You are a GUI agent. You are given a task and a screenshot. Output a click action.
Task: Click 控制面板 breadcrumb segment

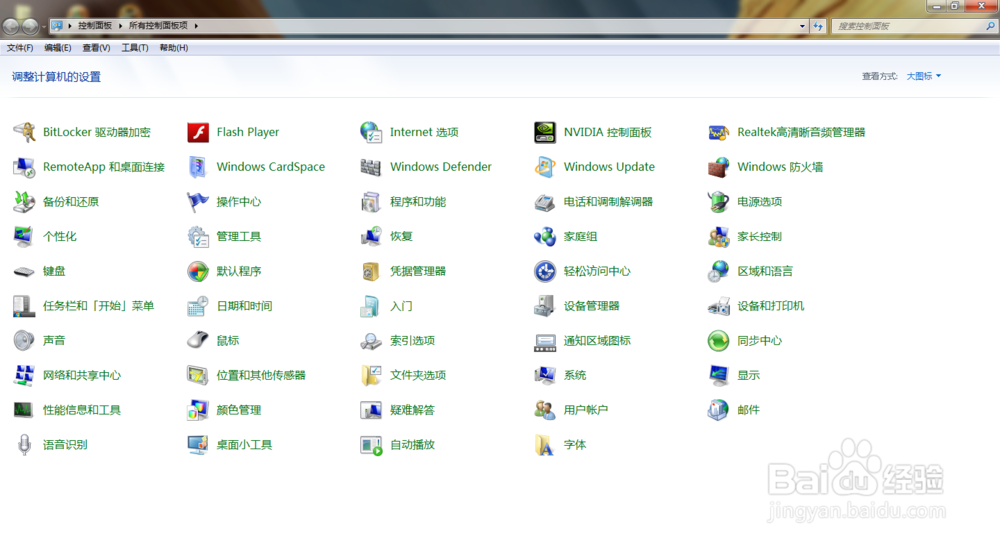[x=95, y=26]
